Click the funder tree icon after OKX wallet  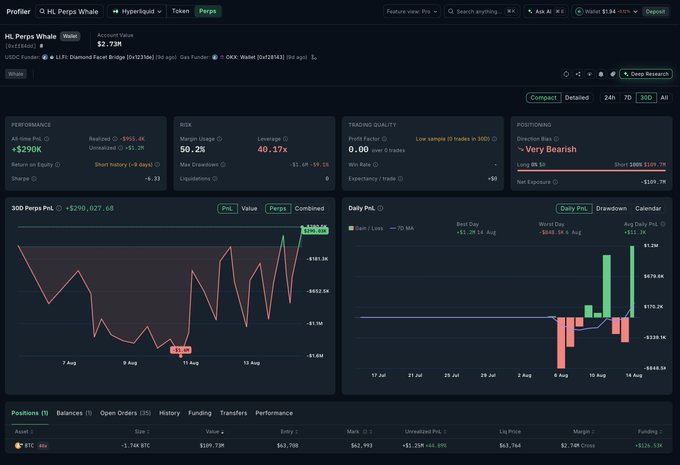pyautogui.click(x=314, y=57)
